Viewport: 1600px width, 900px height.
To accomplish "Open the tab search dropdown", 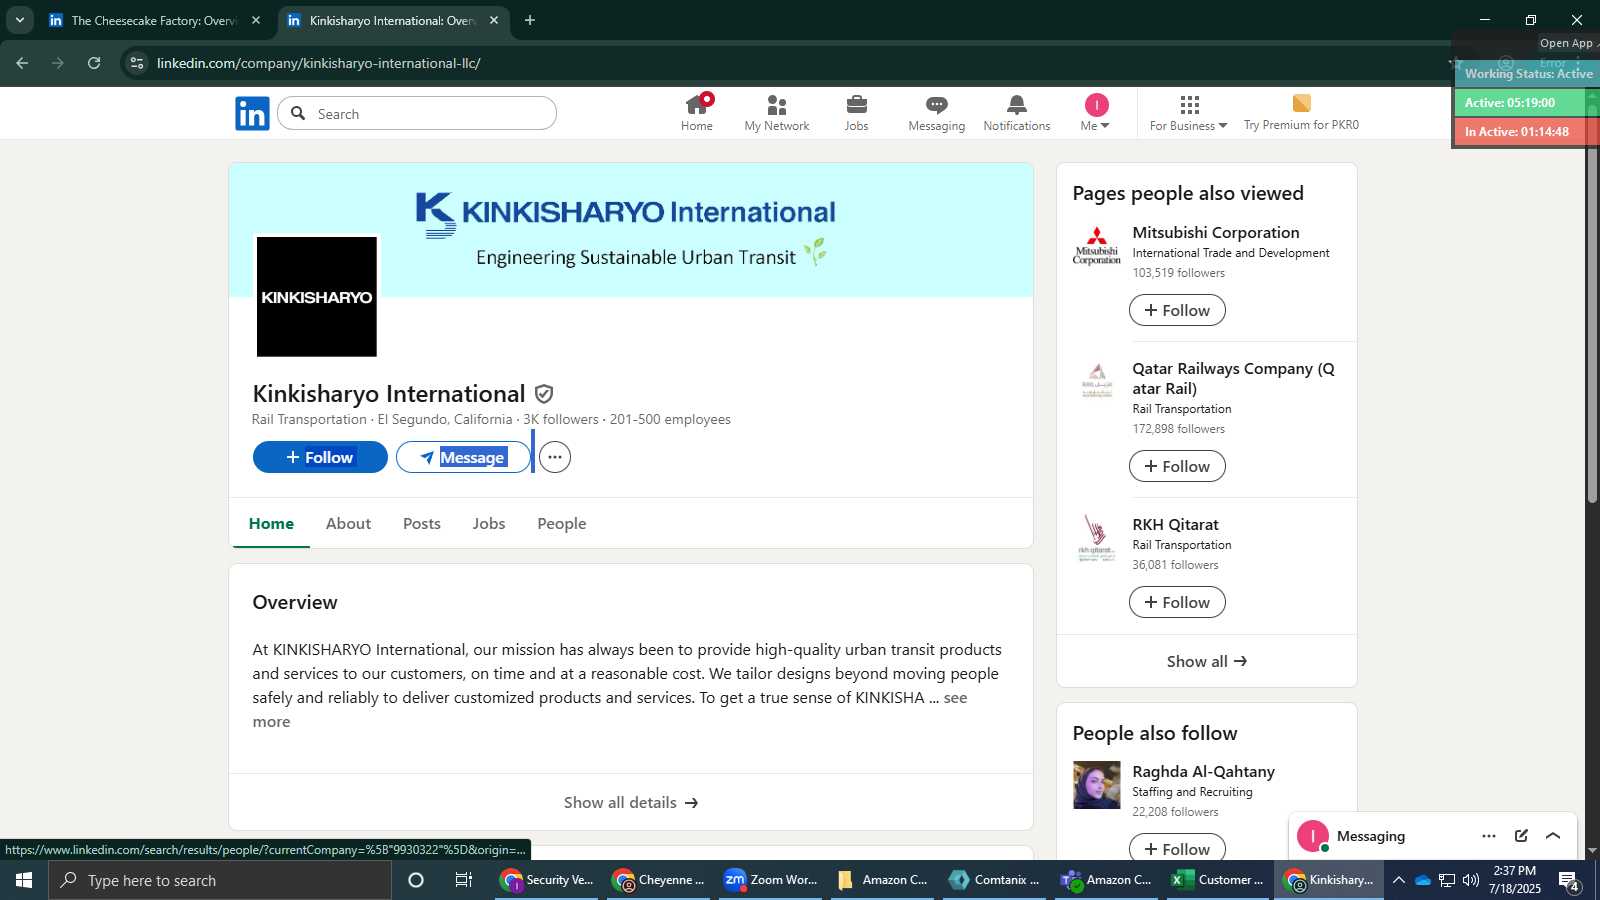I will pyautogui.click(x=19, y=20).
